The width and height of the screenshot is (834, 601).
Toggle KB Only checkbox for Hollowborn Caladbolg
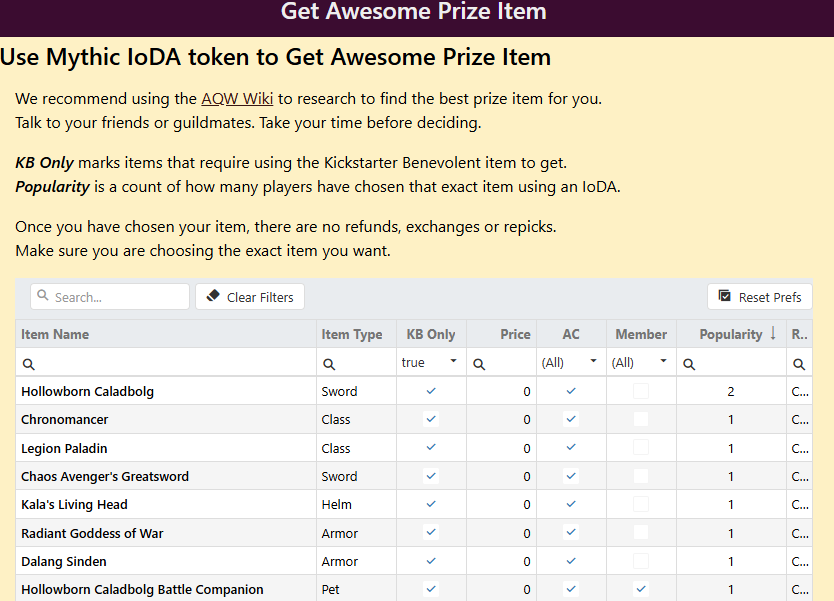(431, 391)
